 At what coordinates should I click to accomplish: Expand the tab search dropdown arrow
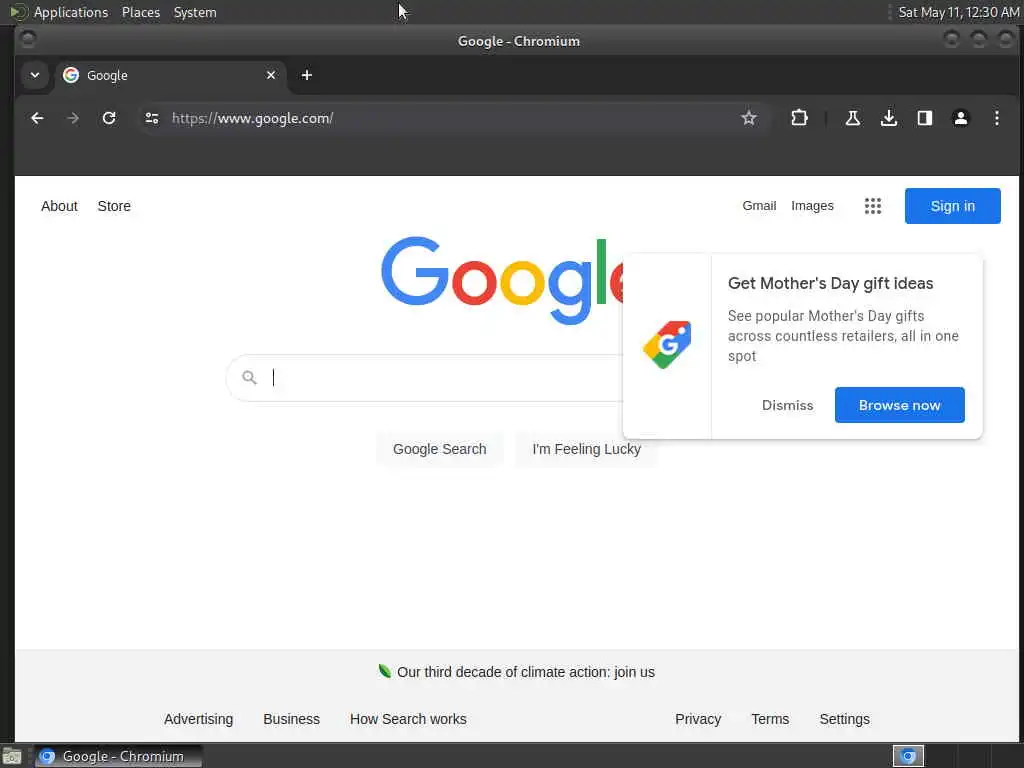click(x=35, y=75)
